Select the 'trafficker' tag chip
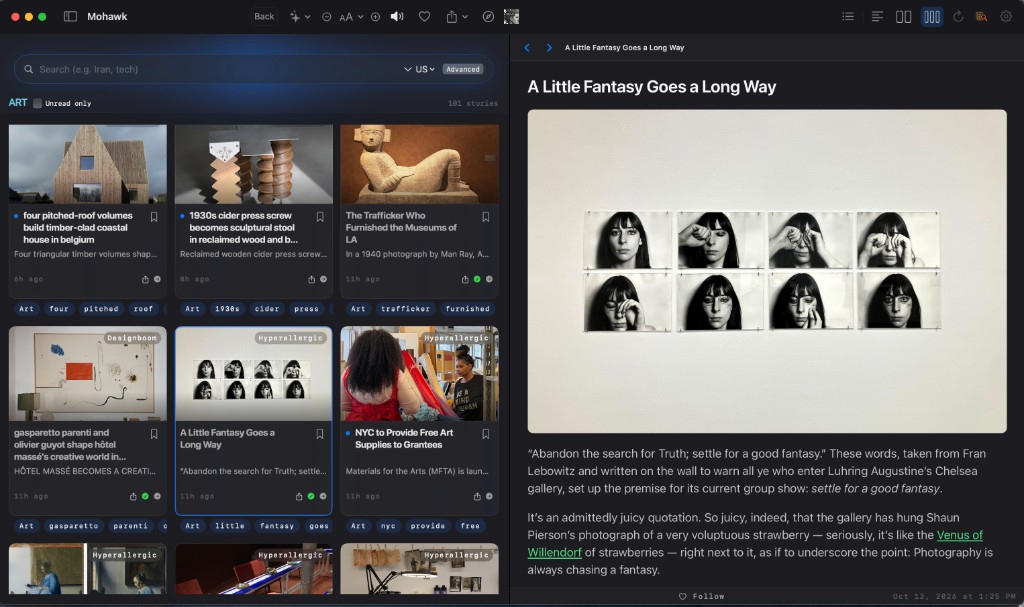 pos(406,308)
